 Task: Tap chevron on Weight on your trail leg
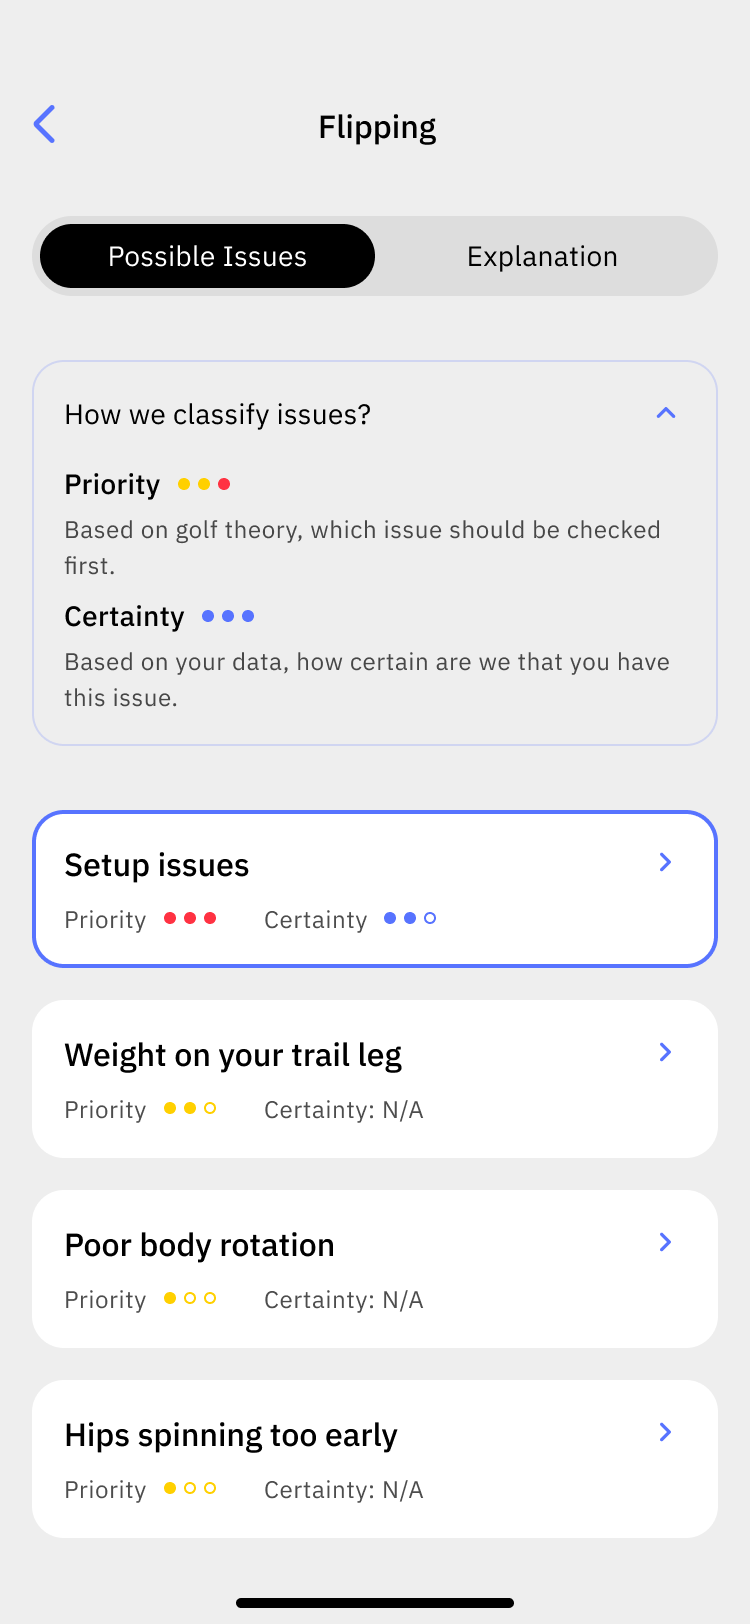[666, 1052]
